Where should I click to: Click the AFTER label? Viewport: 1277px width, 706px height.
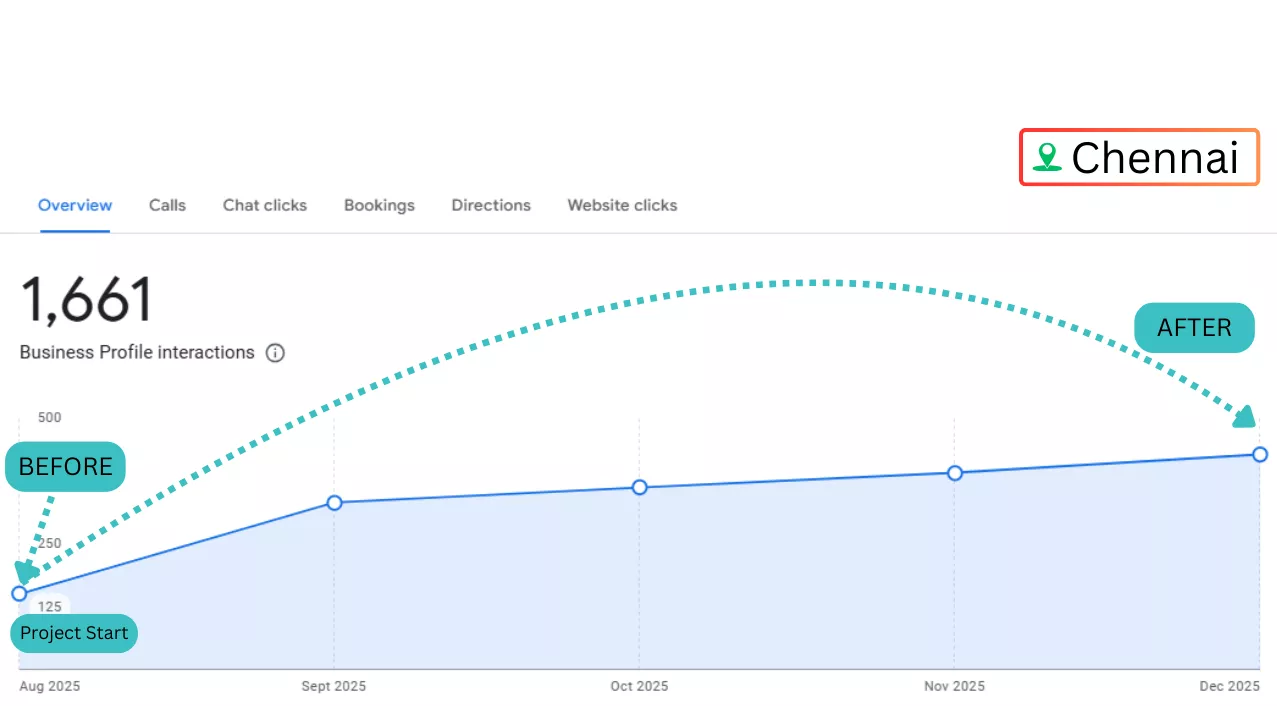(1194, 328)
